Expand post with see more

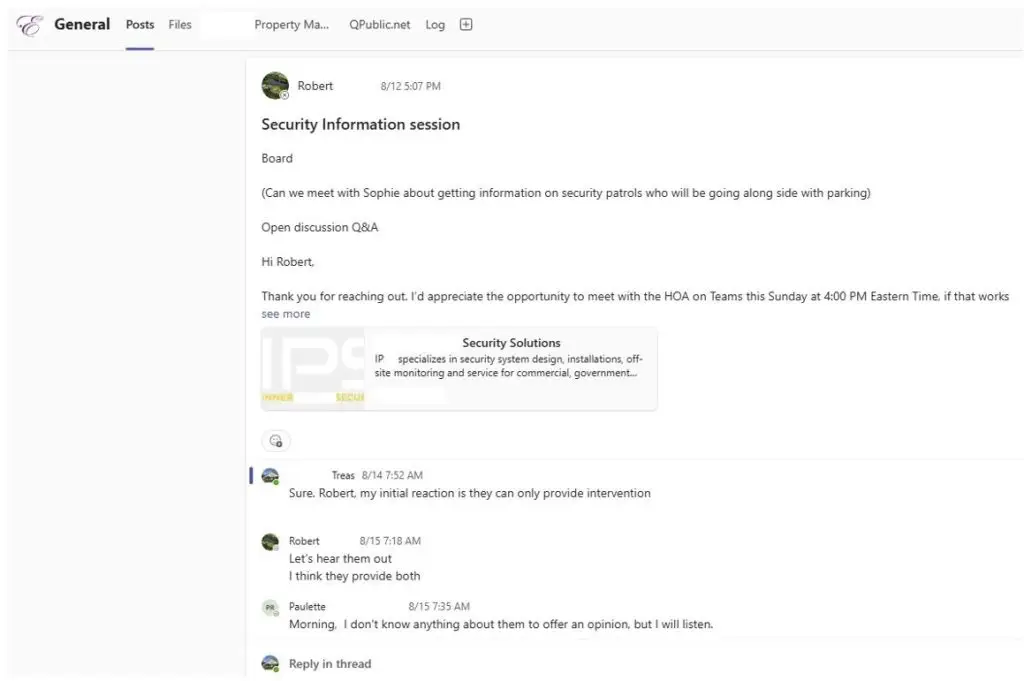pyautogui.click(x=285, y=314)
